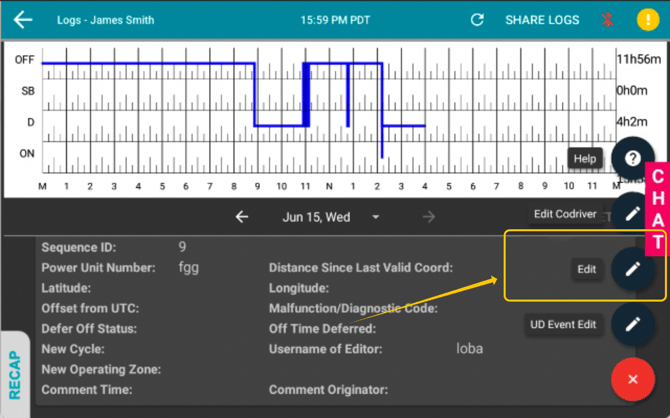Tap the Comment Time label
The height and width of the screenshot is (418, 670).
click(87, 390)
